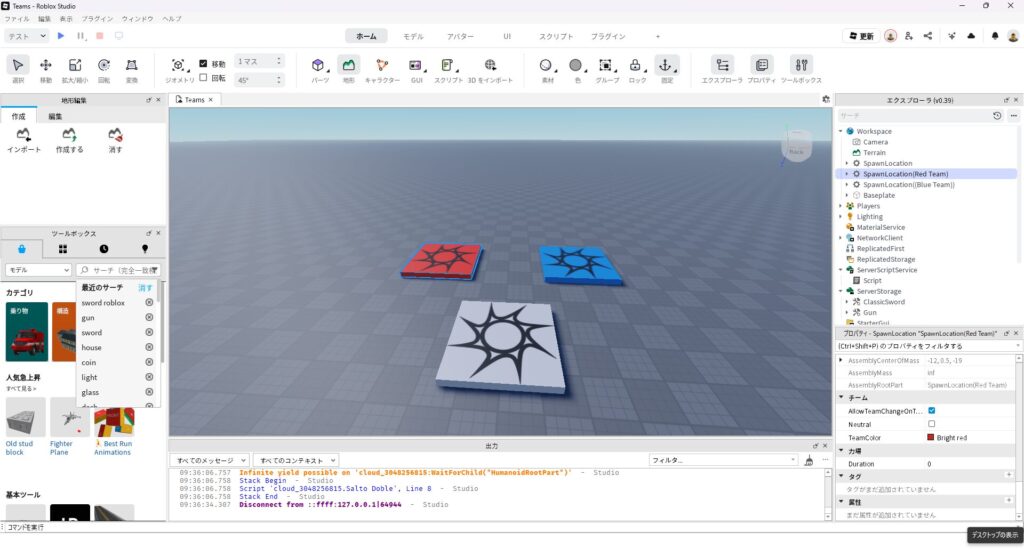Switch to the アバター ribbon tab
1024x549 pixels.
[x=460, y=37]
